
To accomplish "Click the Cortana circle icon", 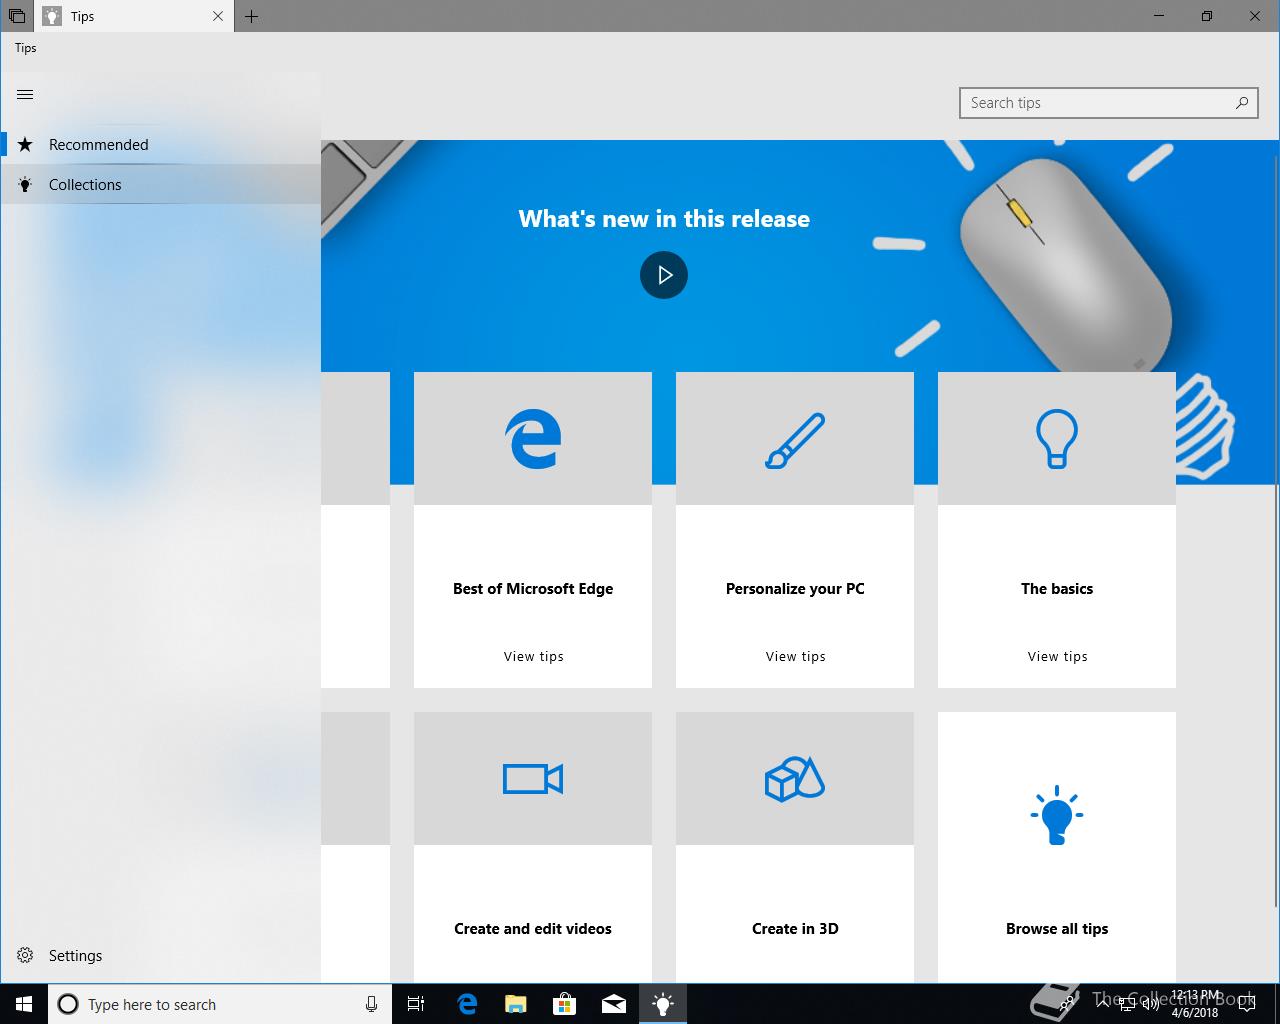I will (x=68, y=1004).
